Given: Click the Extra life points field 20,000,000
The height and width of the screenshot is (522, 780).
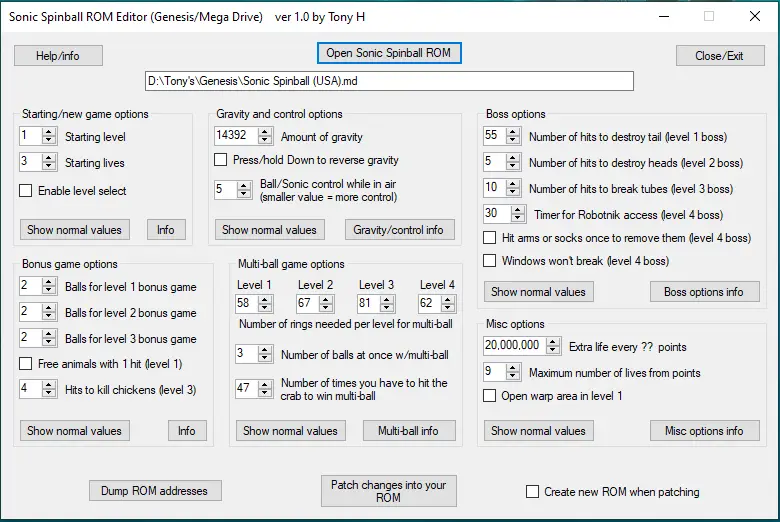Looking at the screenshot, I should (x=514, y=346).
